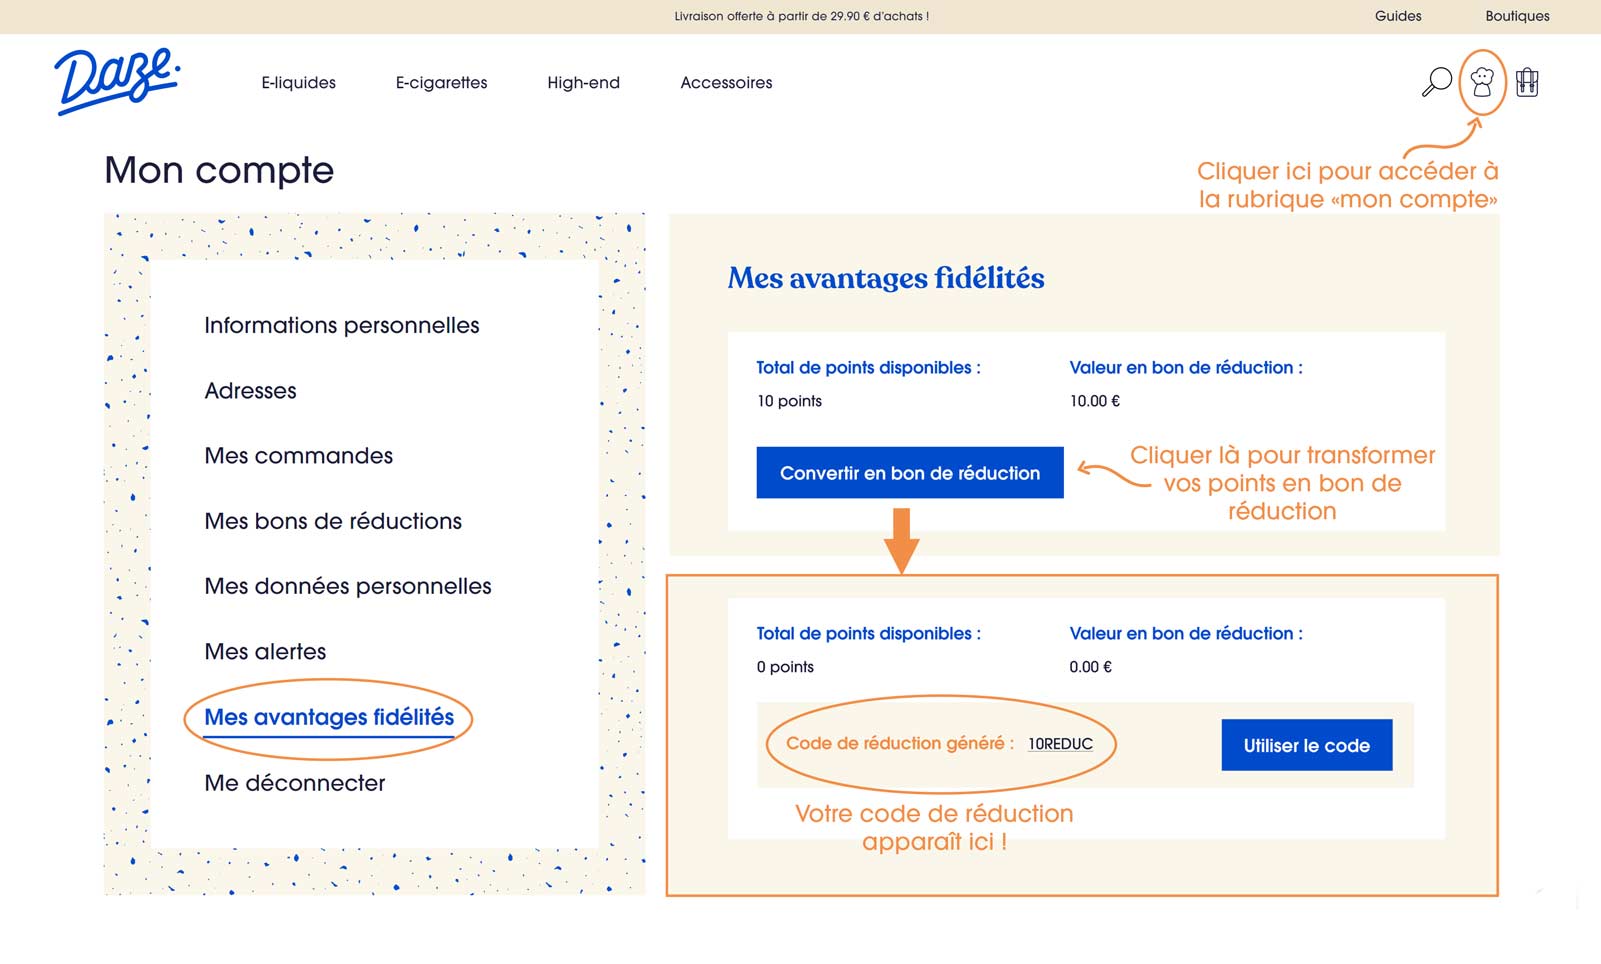
Task: Open the High-end menu
Action: 583,83
